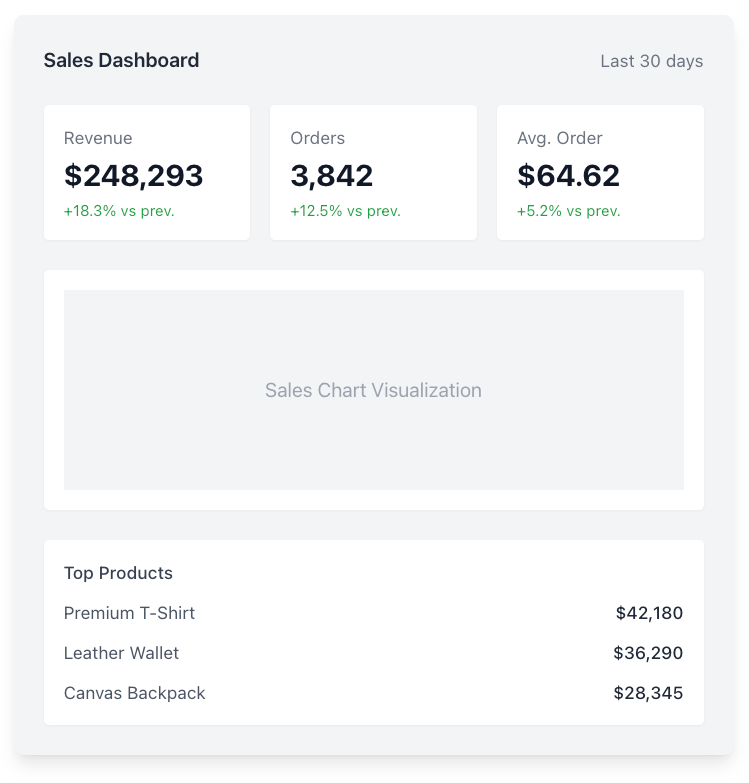Click the $64.62 average order value

[x=568, y=176]
